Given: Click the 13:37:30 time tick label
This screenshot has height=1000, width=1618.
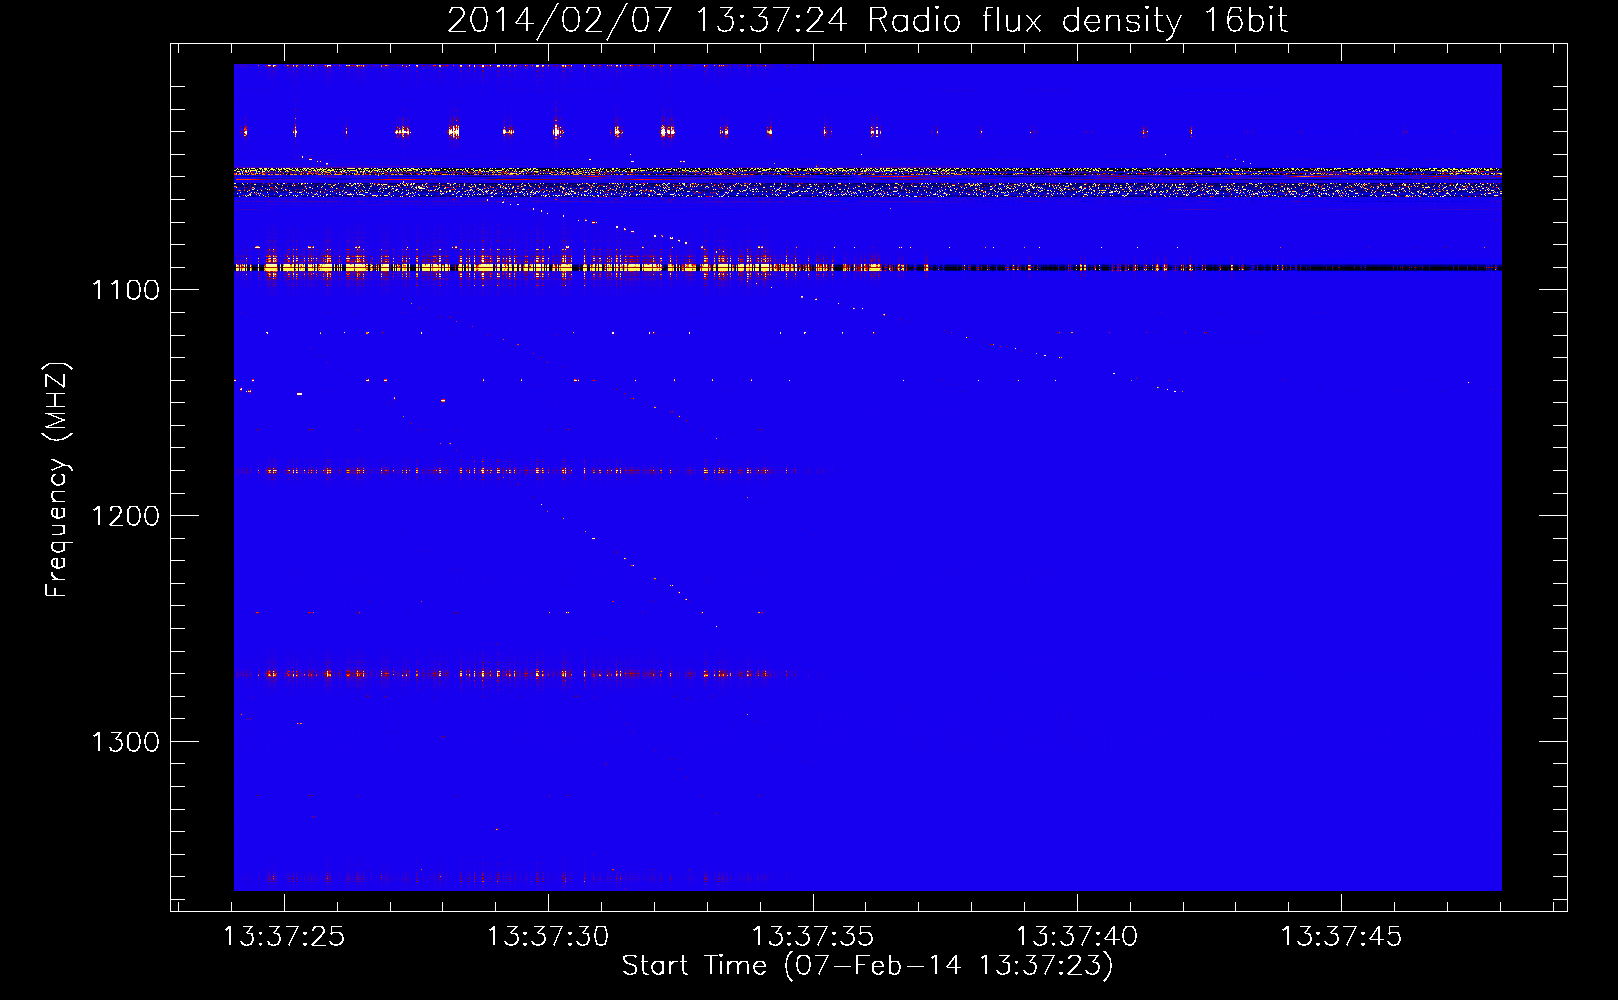Looking at the screenshot, I should (548, 936).
